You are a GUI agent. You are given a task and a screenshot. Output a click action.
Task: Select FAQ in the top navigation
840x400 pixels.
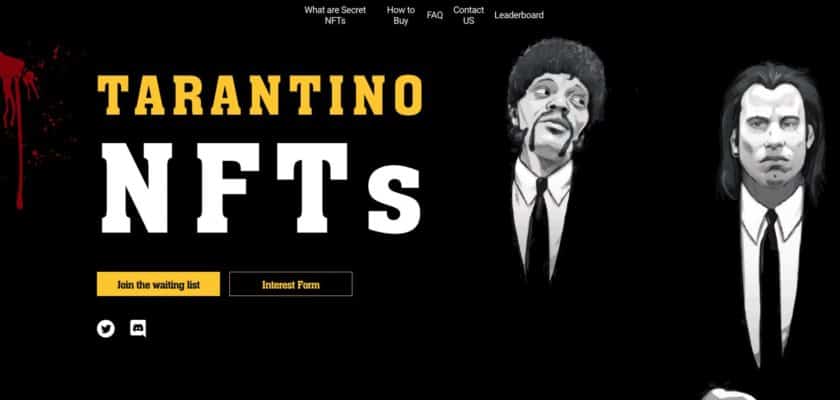[434, 16]
